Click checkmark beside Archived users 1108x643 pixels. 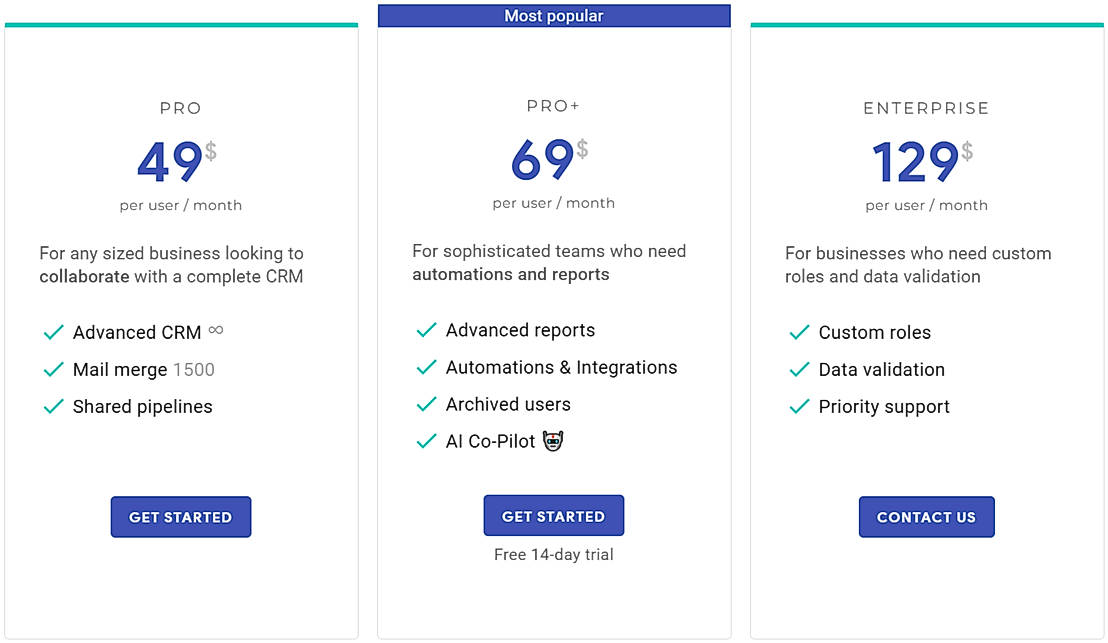427,404
